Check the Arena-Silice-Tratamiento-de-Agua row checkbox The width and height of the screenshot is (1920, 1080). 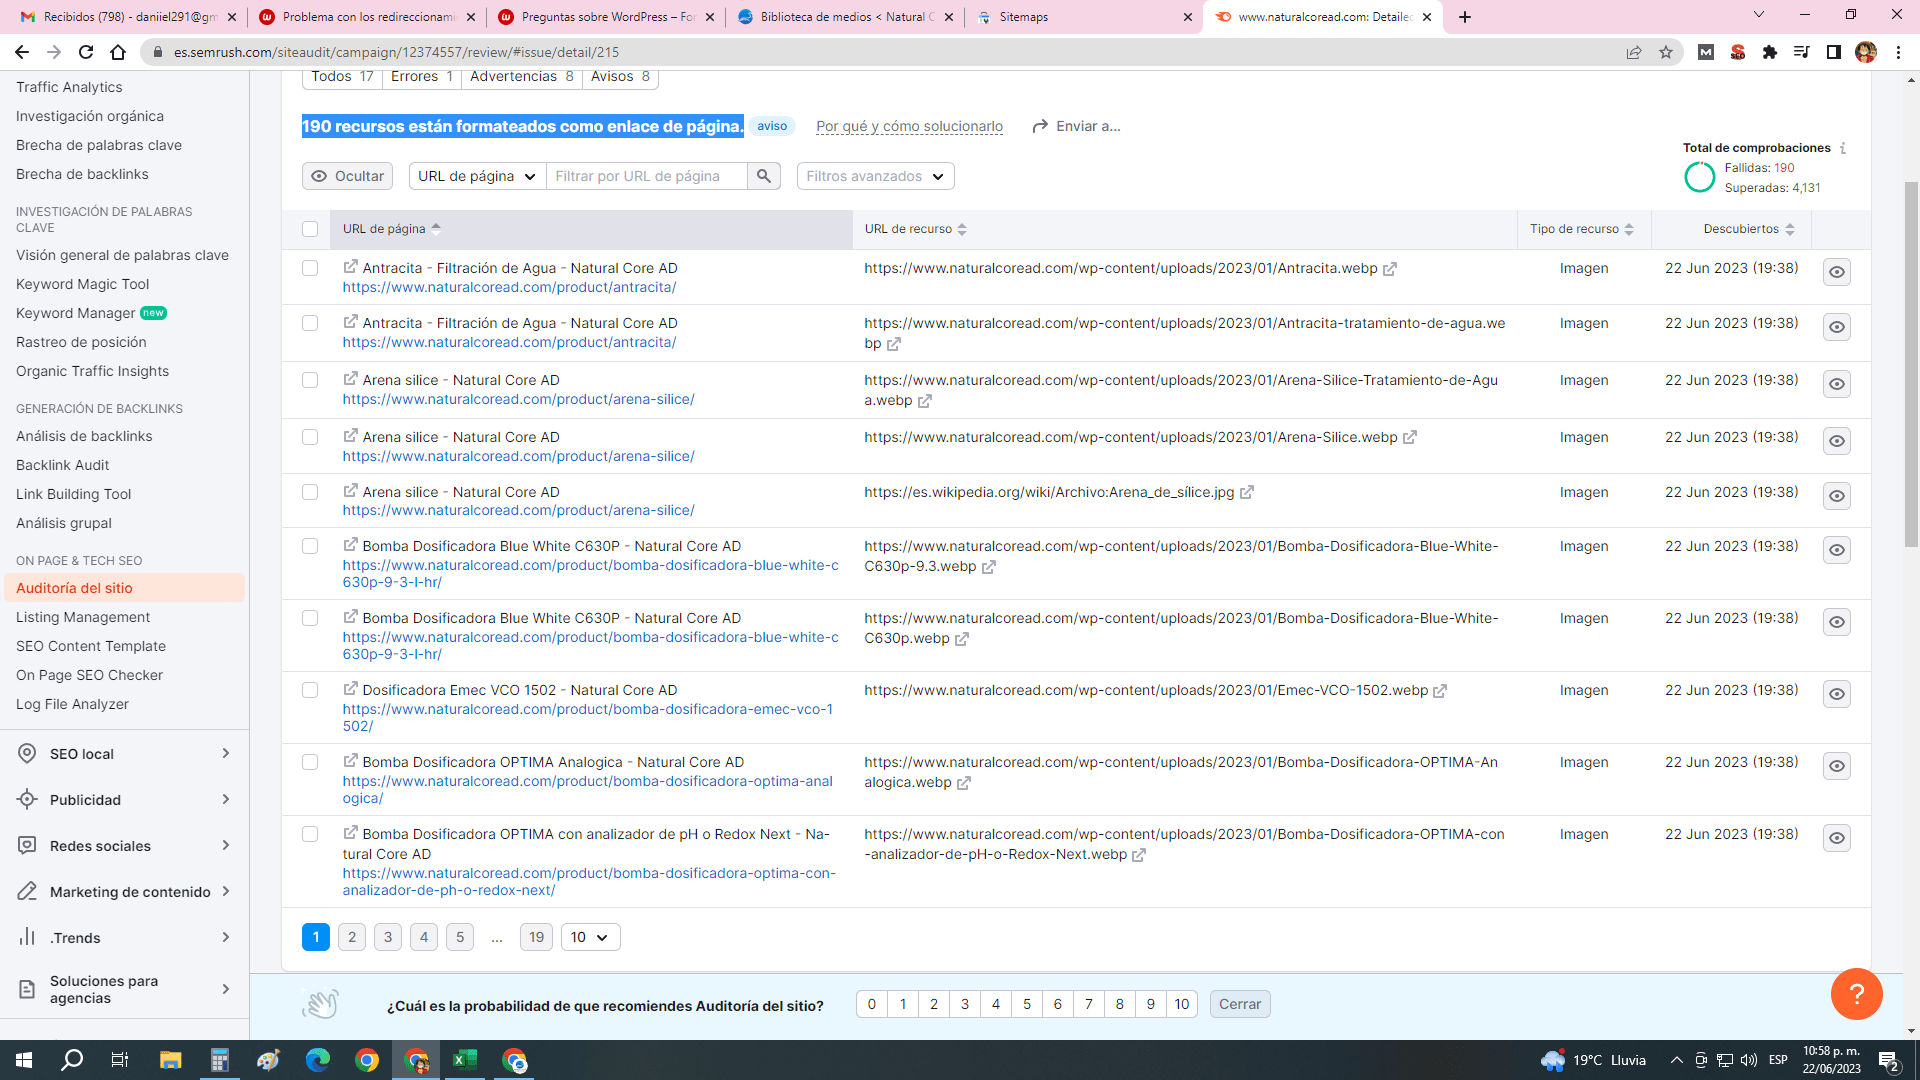310,380
